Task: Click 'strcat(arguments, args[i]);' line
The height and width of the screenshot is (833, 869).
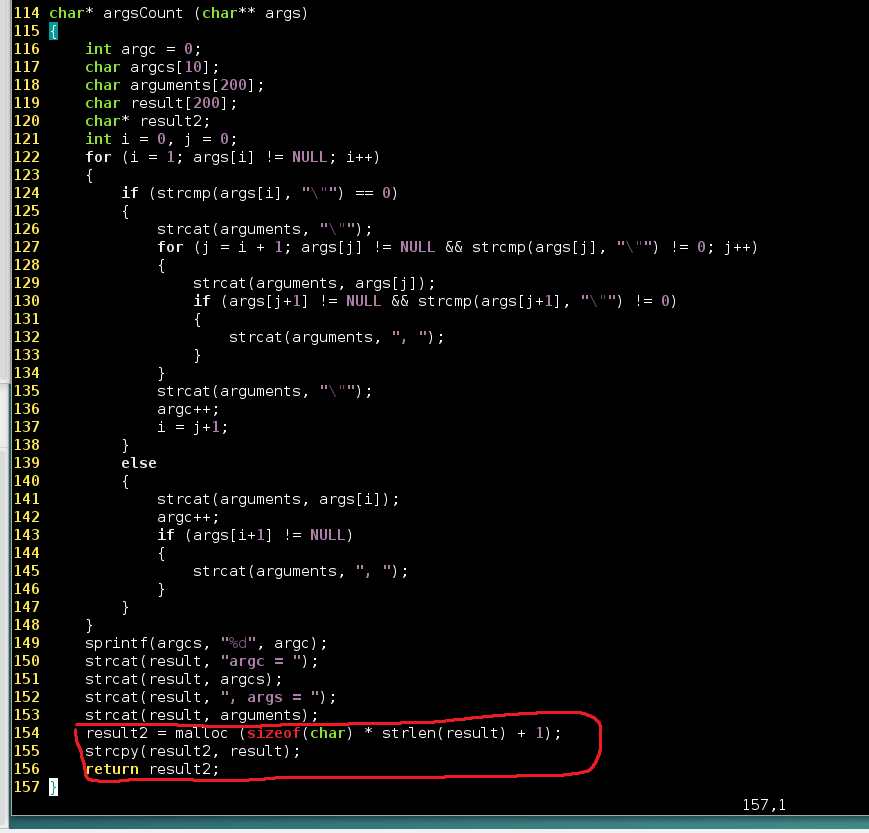Action: (x=278, y=499)
